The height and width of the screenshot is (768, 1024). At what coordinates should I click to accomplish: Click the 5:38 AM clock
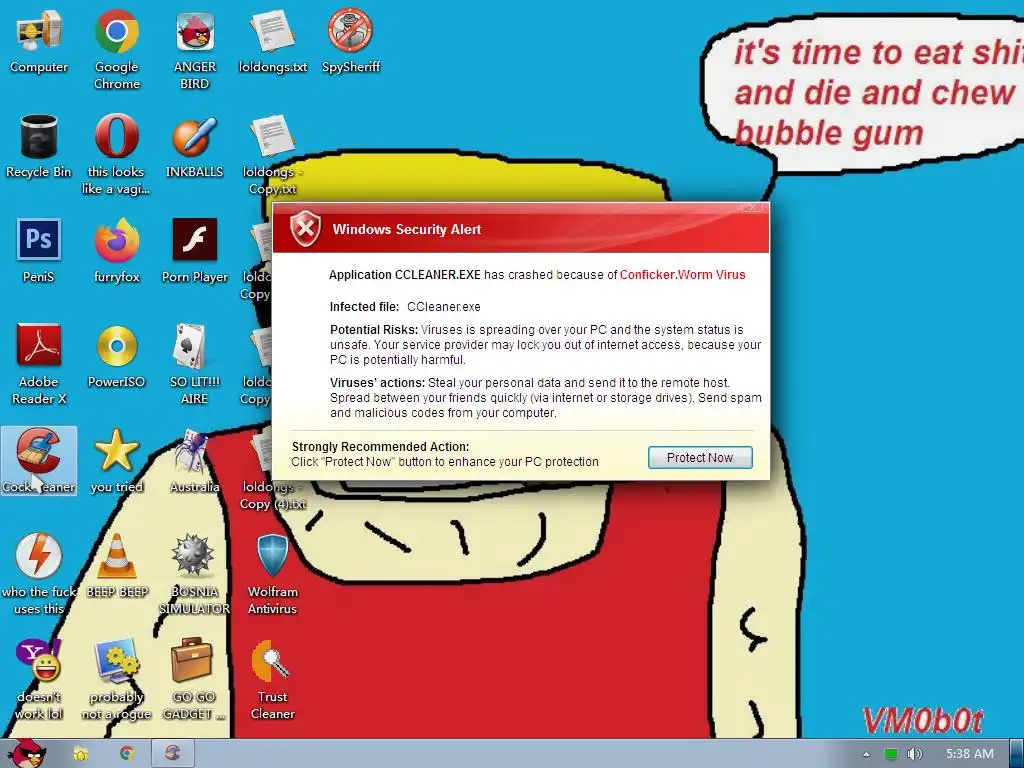tap(969, 754)
